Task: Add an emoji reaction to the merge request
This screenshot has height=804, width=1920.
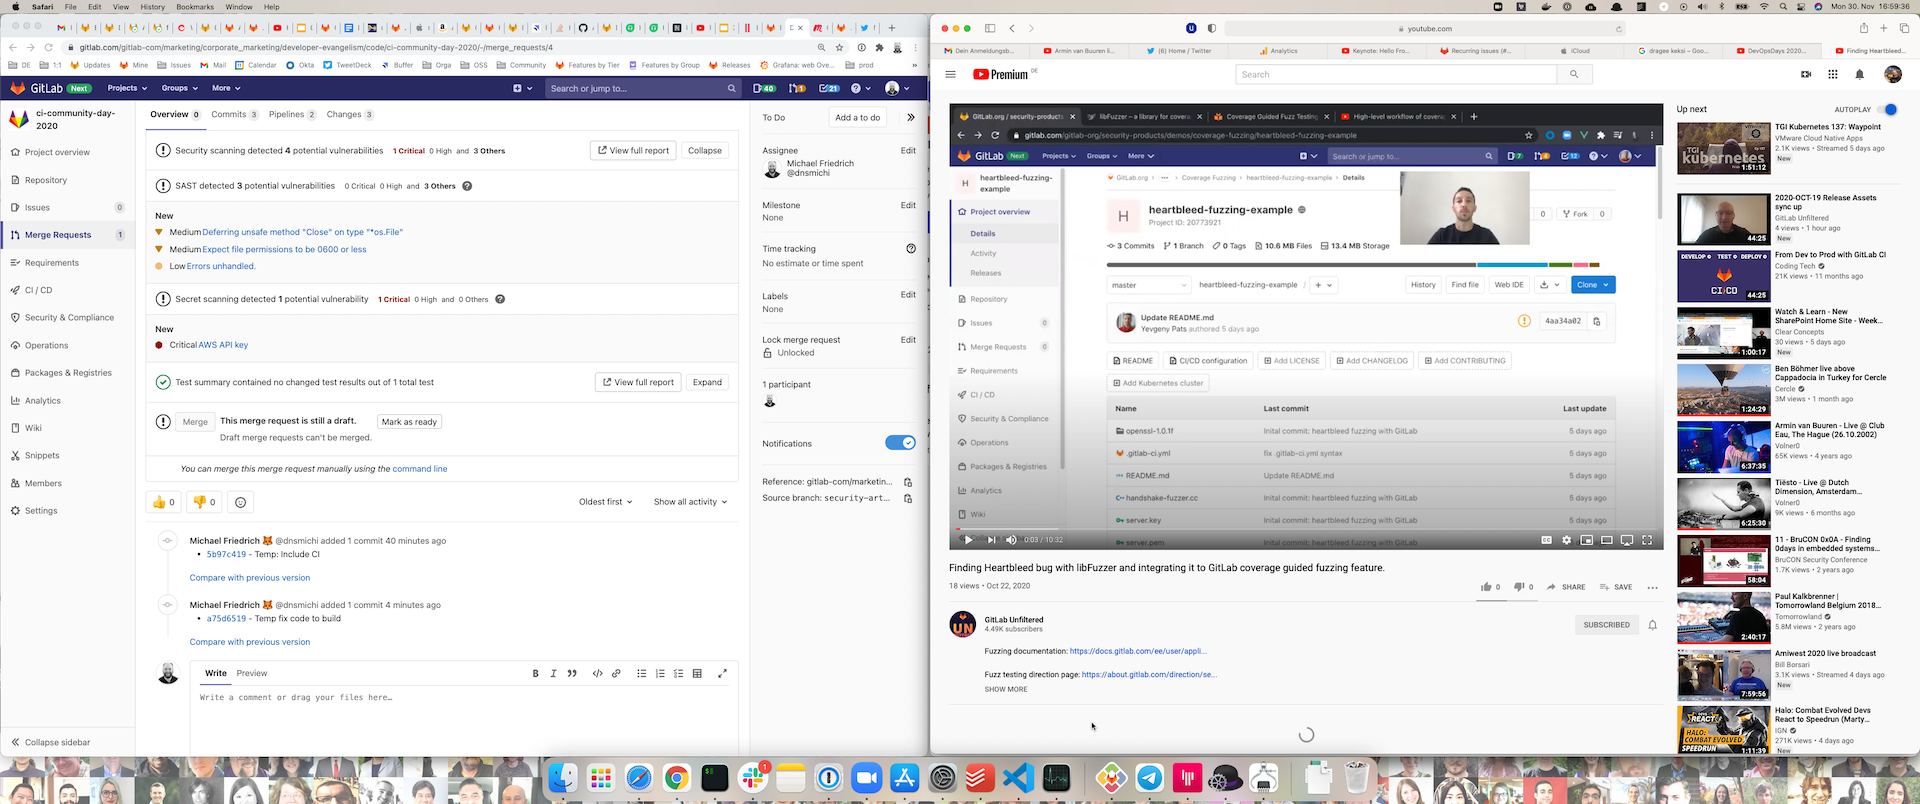Action: click(x=240, y=502)
